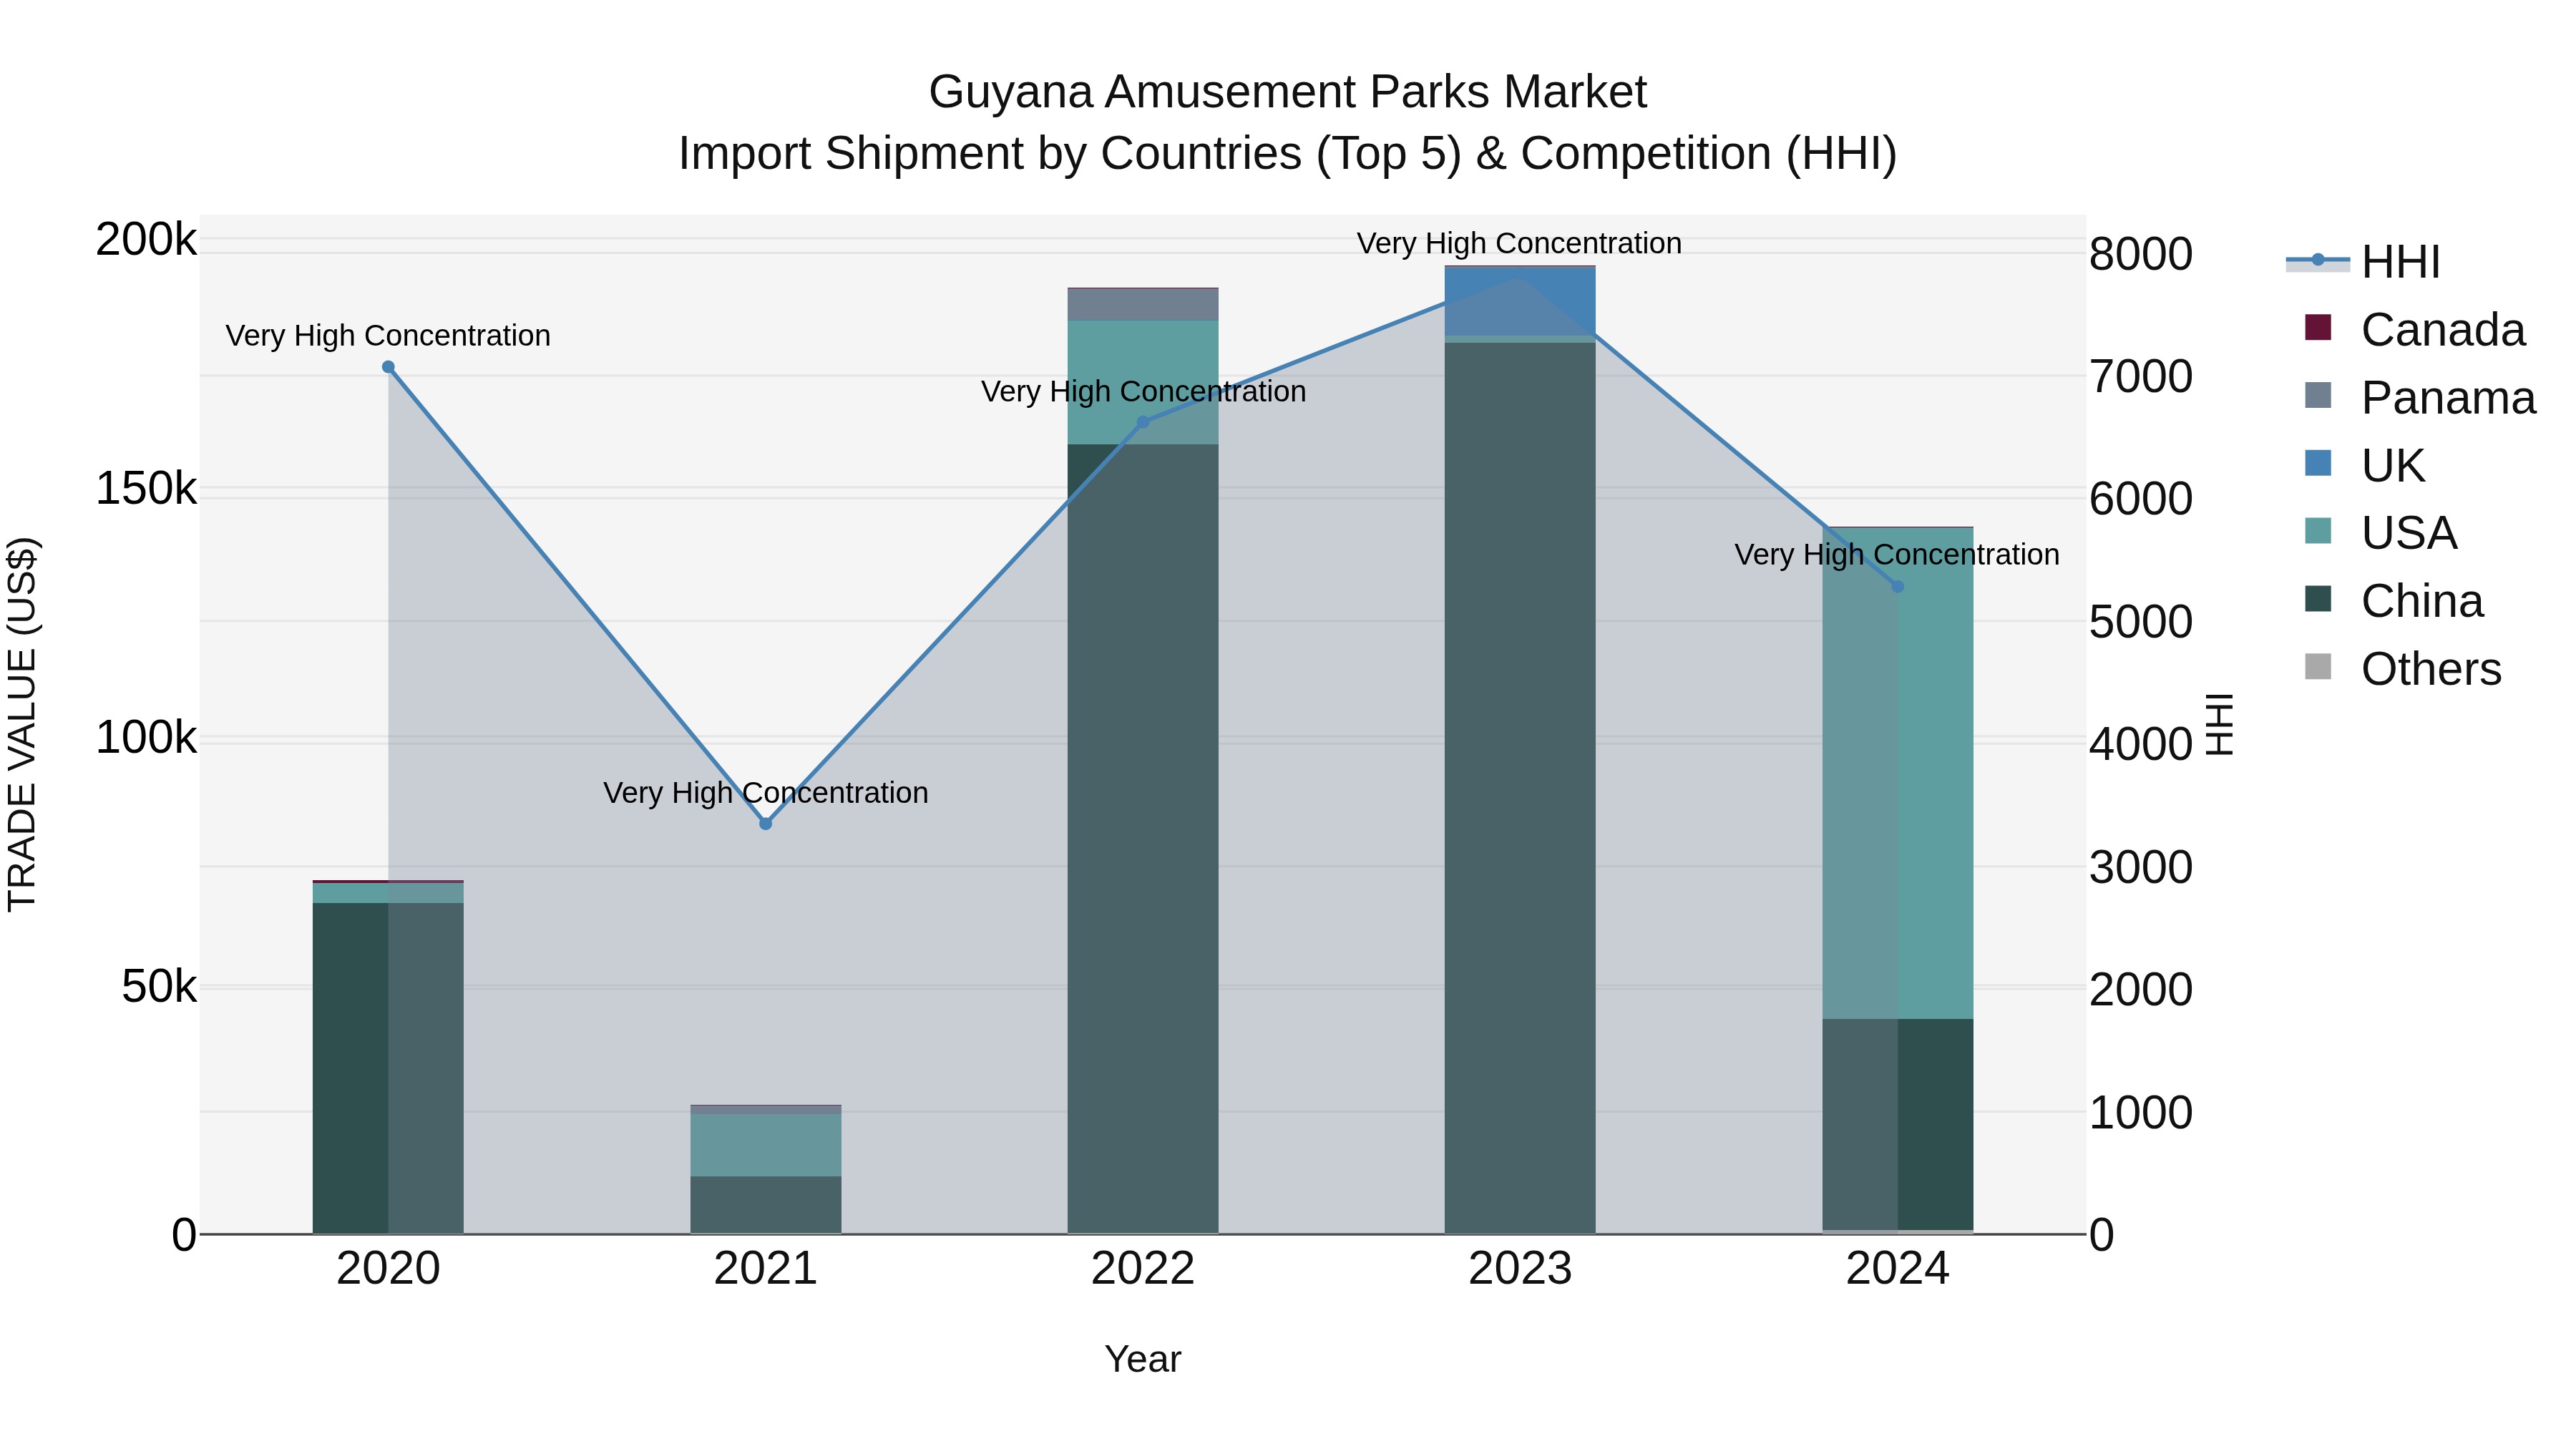Click the chart title 'Guyana Amusement Parks Market'

1287,92
